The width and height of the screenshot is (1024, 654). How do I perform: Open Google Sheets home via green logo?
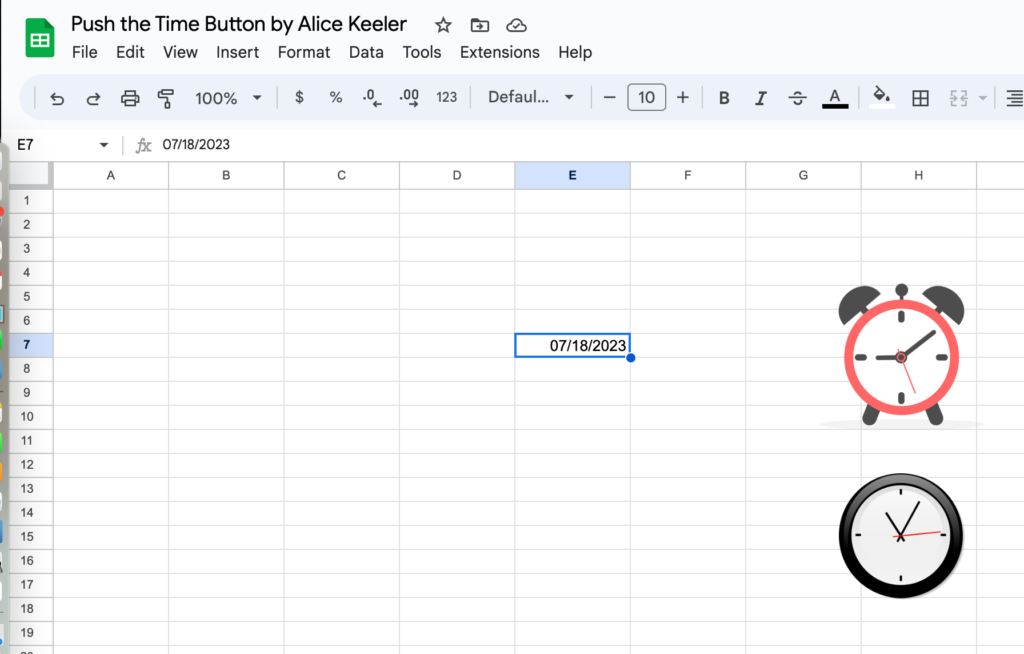click(x=40, y=38)
